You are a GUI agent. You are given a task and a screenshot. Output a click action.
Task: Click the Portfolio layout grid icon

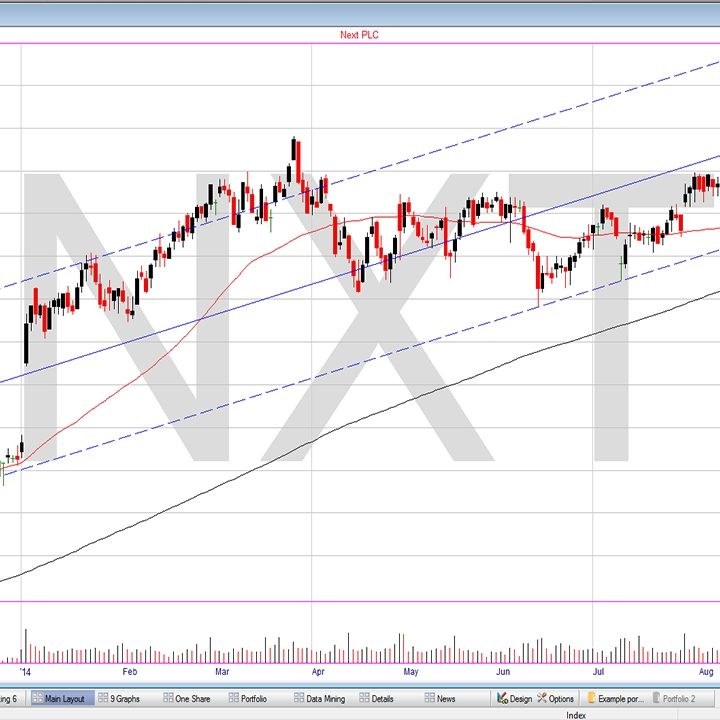(x=233, y=698)
